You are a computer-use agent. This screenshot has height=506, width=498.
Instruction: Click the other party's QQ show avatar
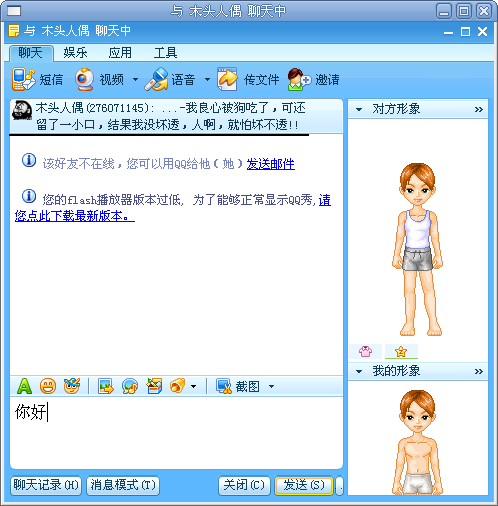417,249
